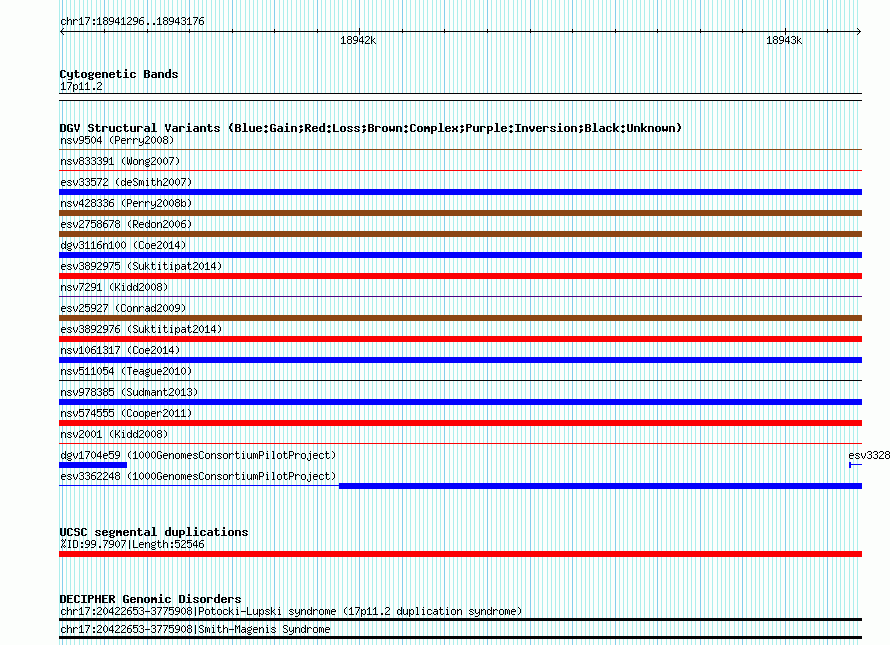The height and width of the screenshot is (645, 890).
Task: Click the thick blue esv3362248 gain bar
Action: (x=601, y=486)
